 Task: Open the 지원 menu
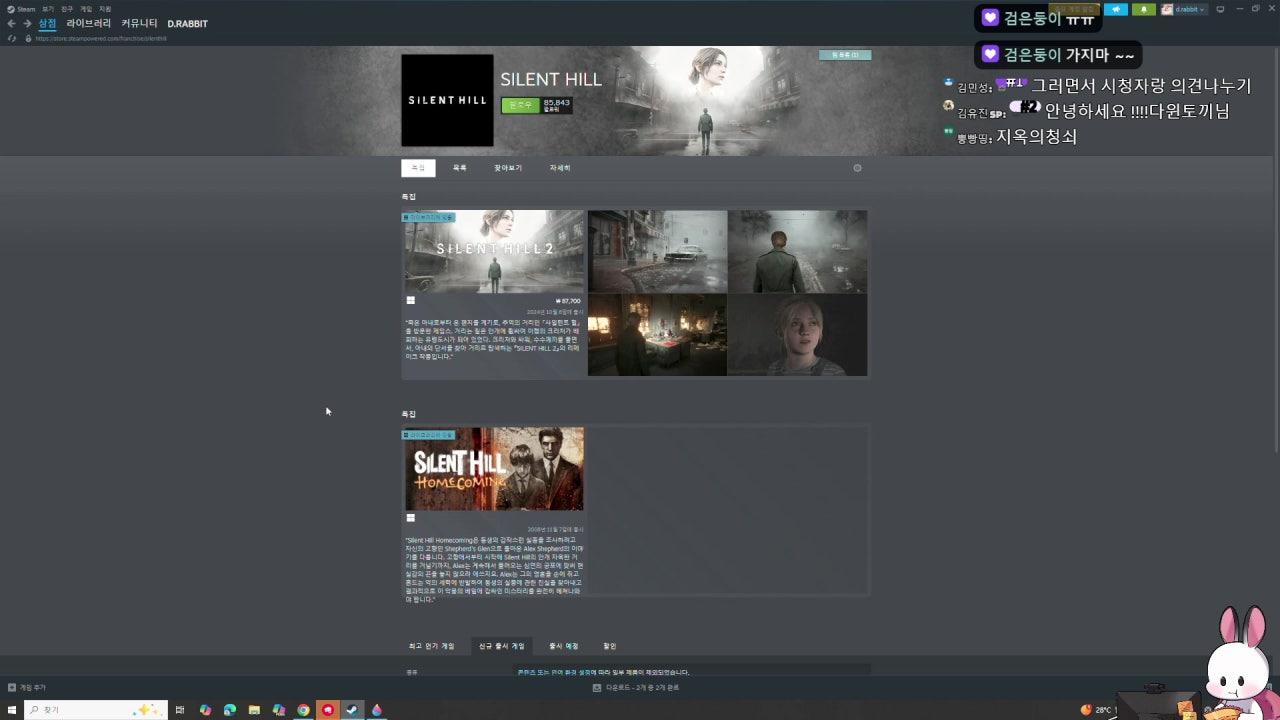pyautogui.click(x=105, y=9)
